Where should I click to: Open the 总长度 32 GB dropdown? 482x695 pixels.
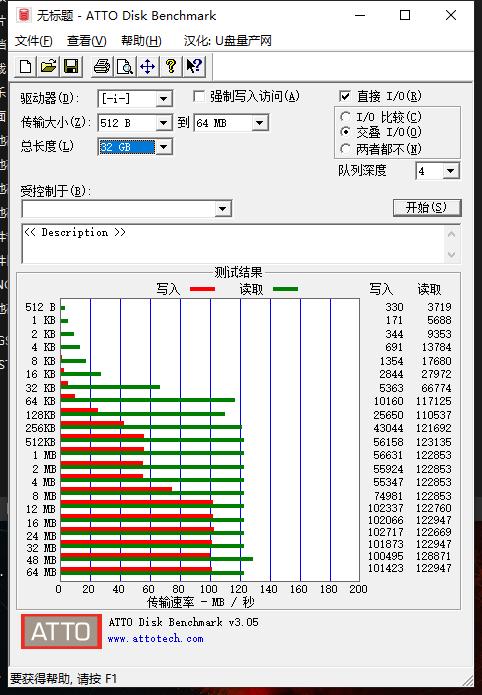click(164, 147)
